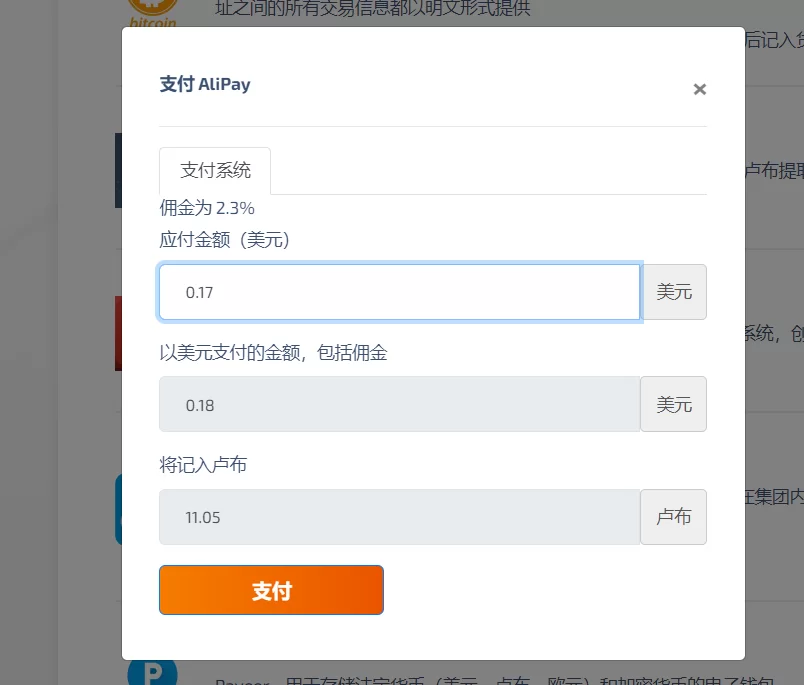Click the 将记入卢布 label
The image size is (804, 685).
coord(203,465)
